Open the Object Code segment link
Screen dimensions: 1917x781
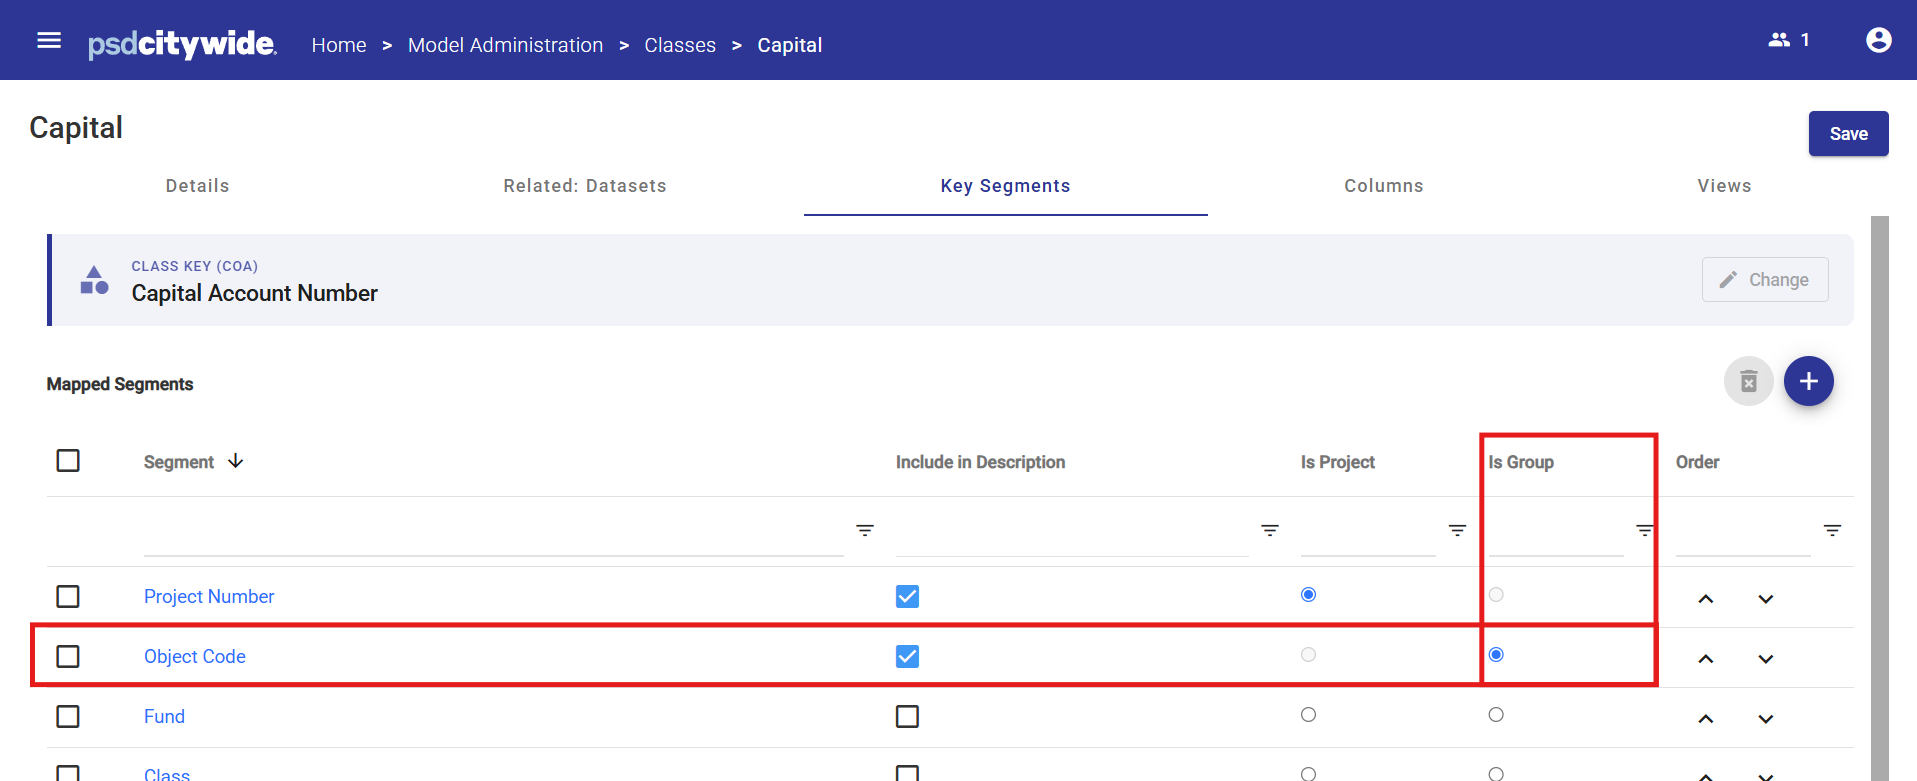195,657
